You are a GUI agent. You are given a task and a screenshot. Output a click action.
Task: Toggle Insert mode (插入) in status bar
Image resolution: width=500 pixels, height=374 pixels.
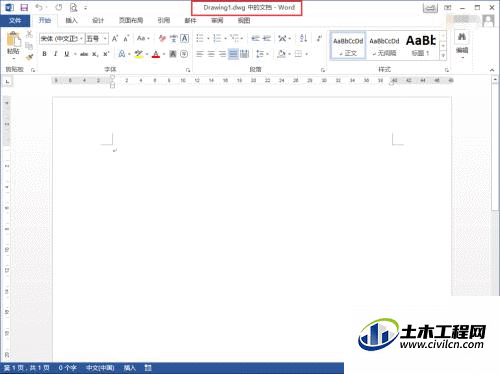click(x=130, y=368)
